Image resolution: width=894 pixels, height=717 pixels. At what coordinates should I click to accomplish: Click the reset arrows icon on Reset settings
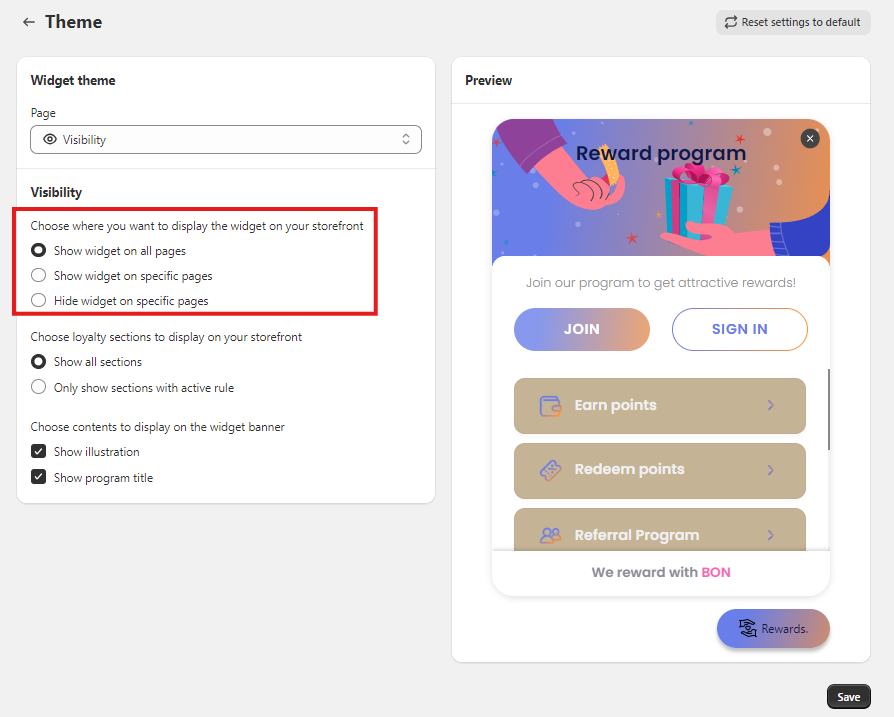[x=729, y=22]
